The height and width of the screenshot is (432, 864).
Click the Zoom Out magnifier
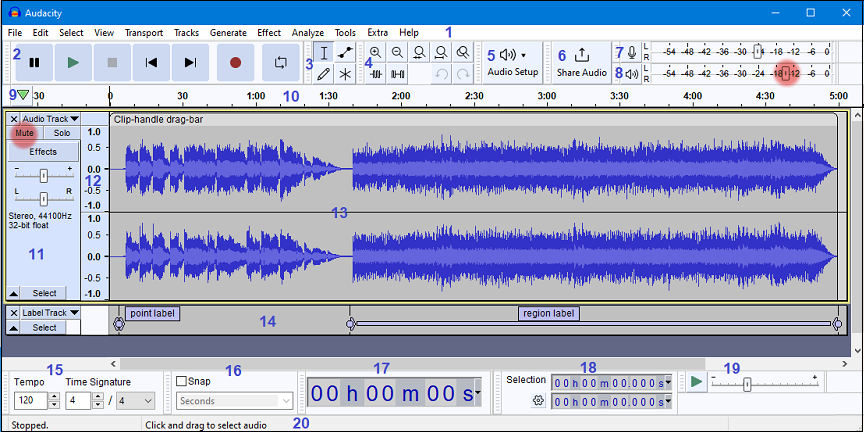[x=397, y=53]
